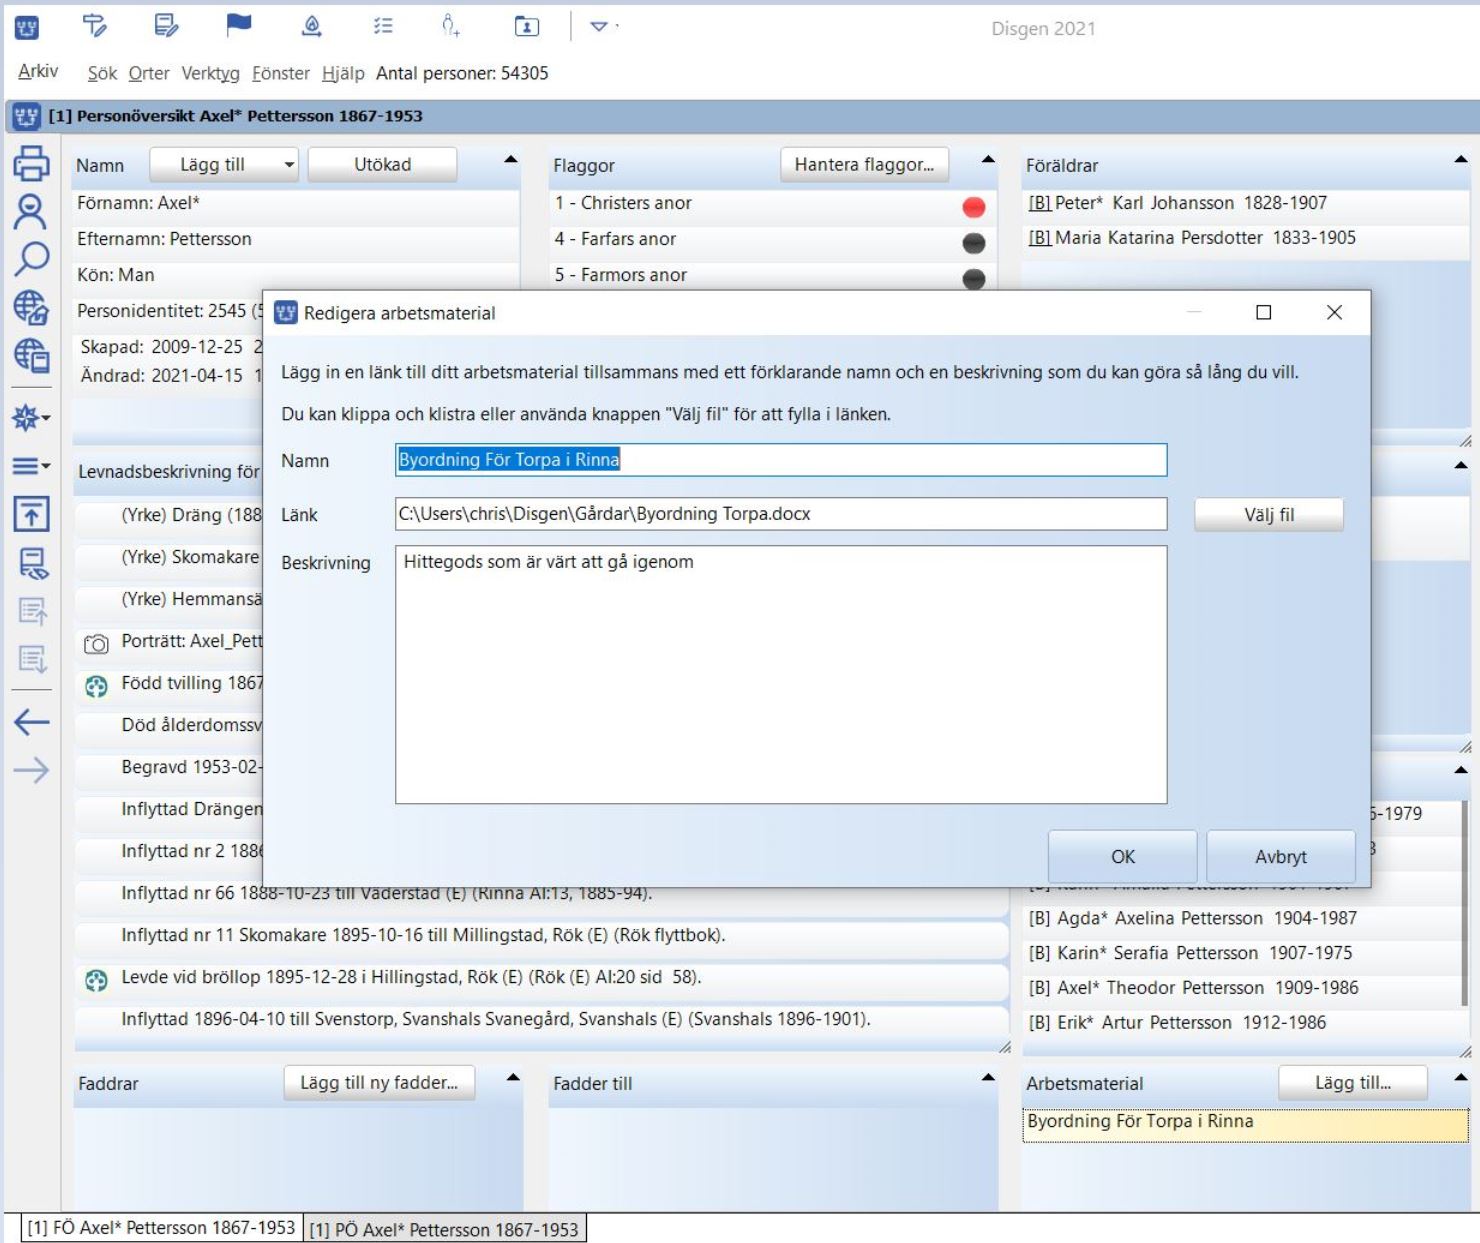Open the star-shaped dropdown in left sidebar
This screenshot has height=1243, width=1480.
click(31, 418)
